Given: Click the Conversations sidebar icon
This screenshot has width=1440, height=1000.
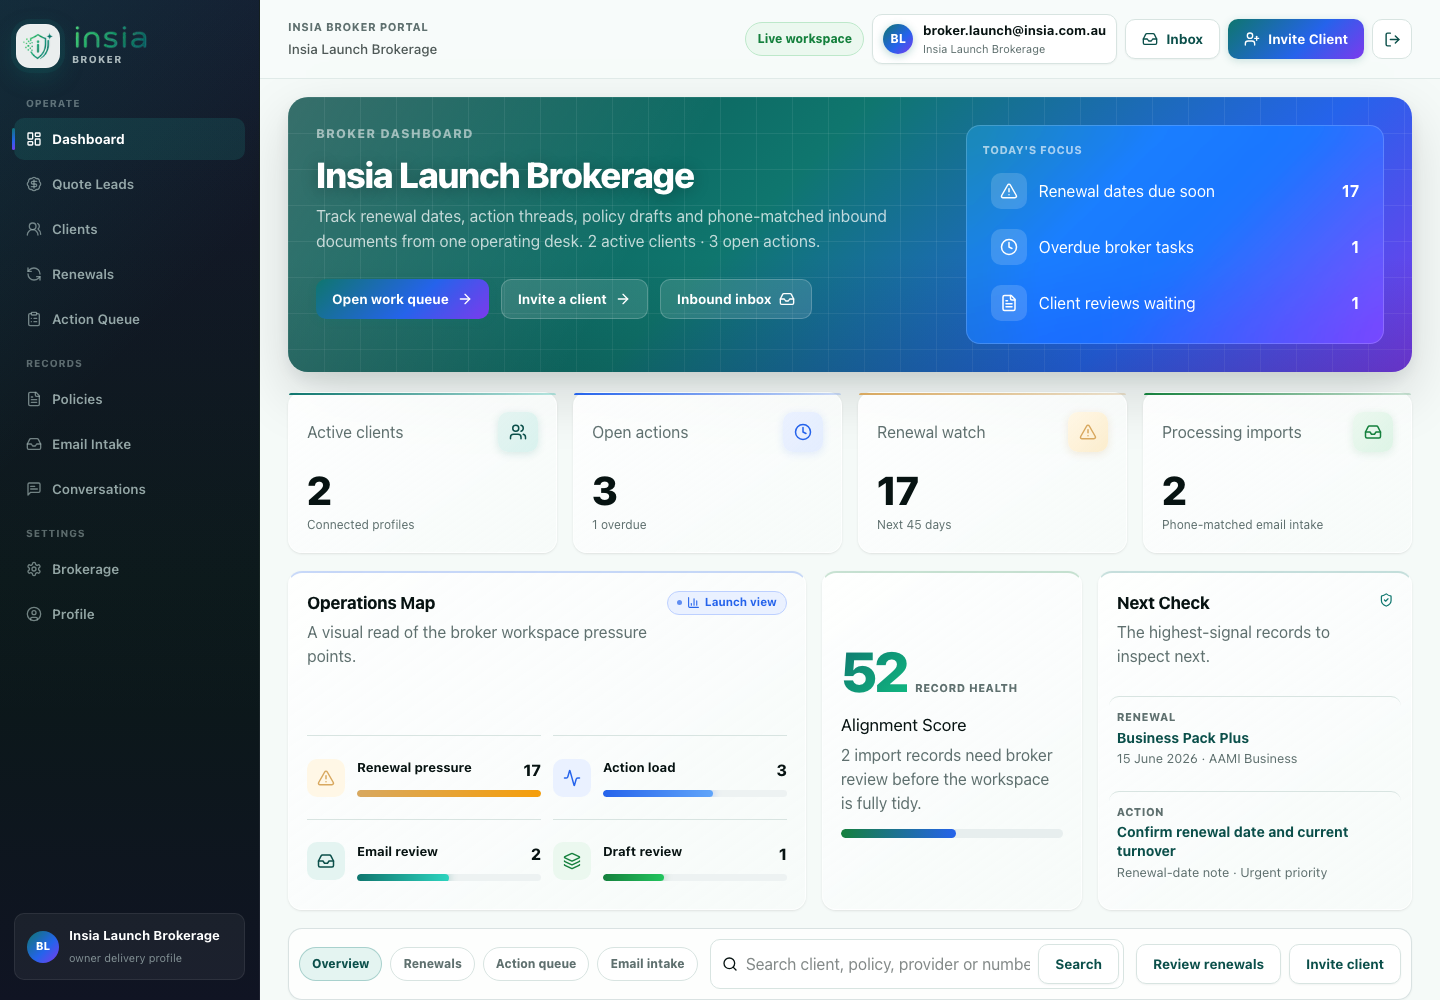Looking at the screenshot, I should [x=34, y=489].
